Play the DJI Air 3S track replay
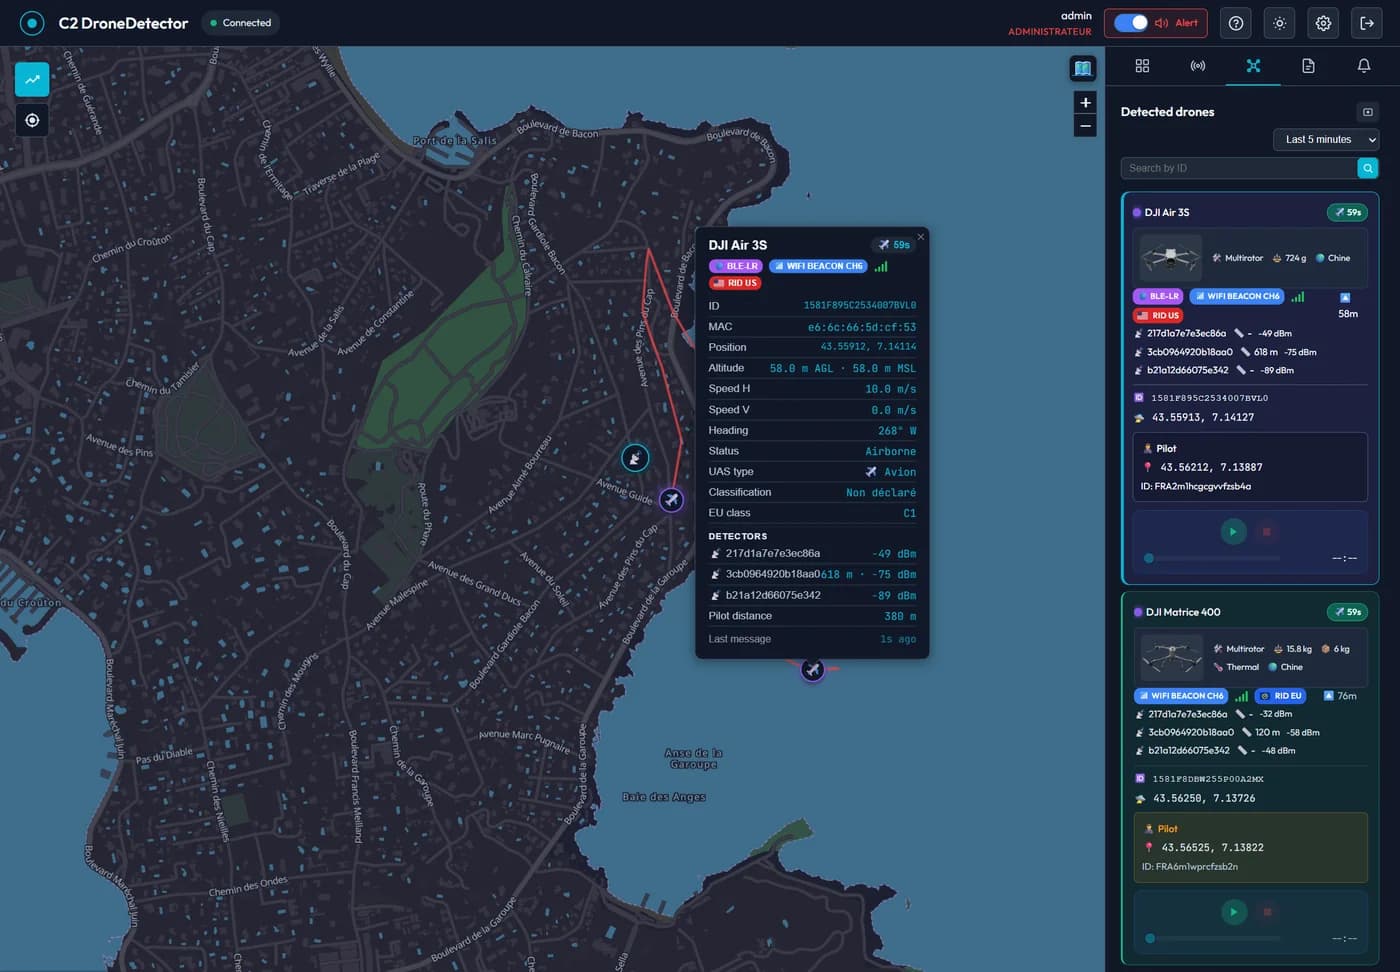1400x972 pixels. [x=1233, y=532]
